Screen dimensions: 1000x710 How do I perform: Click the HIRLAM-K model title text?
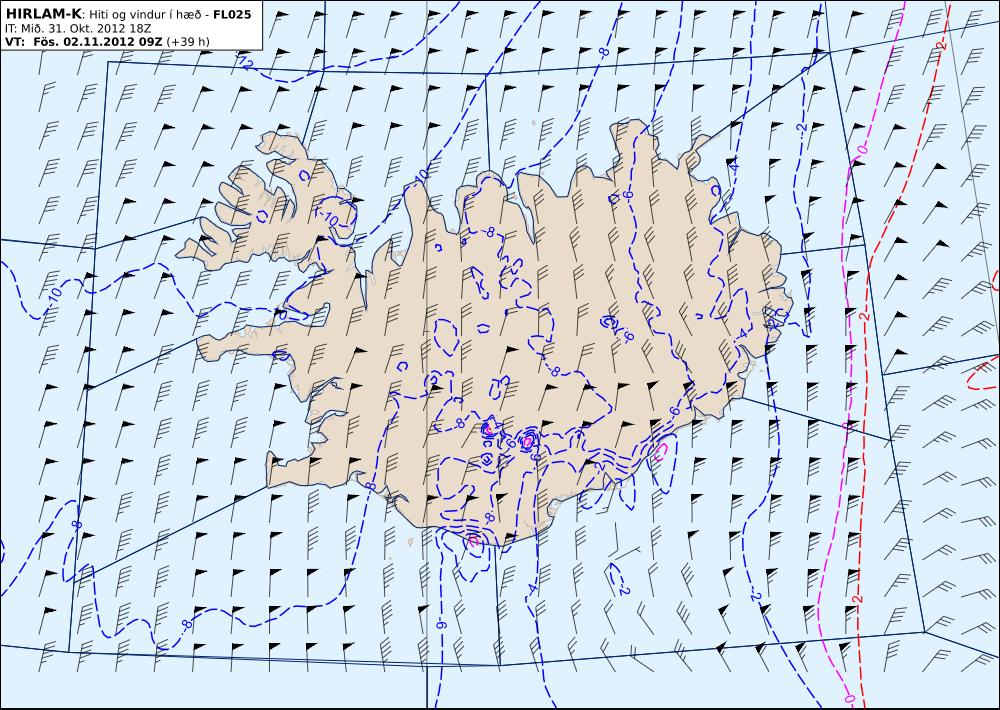pyautogui.click(x=43, y=14)
